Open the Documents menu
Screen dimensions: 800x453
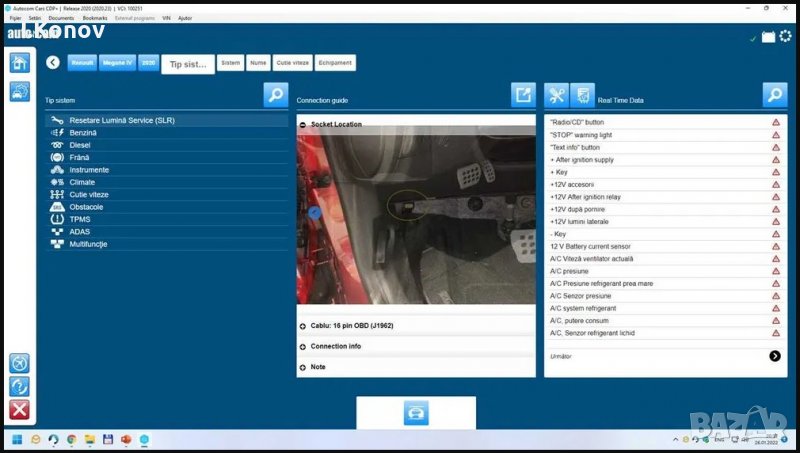pyautogui.click(x=61, y=18)
